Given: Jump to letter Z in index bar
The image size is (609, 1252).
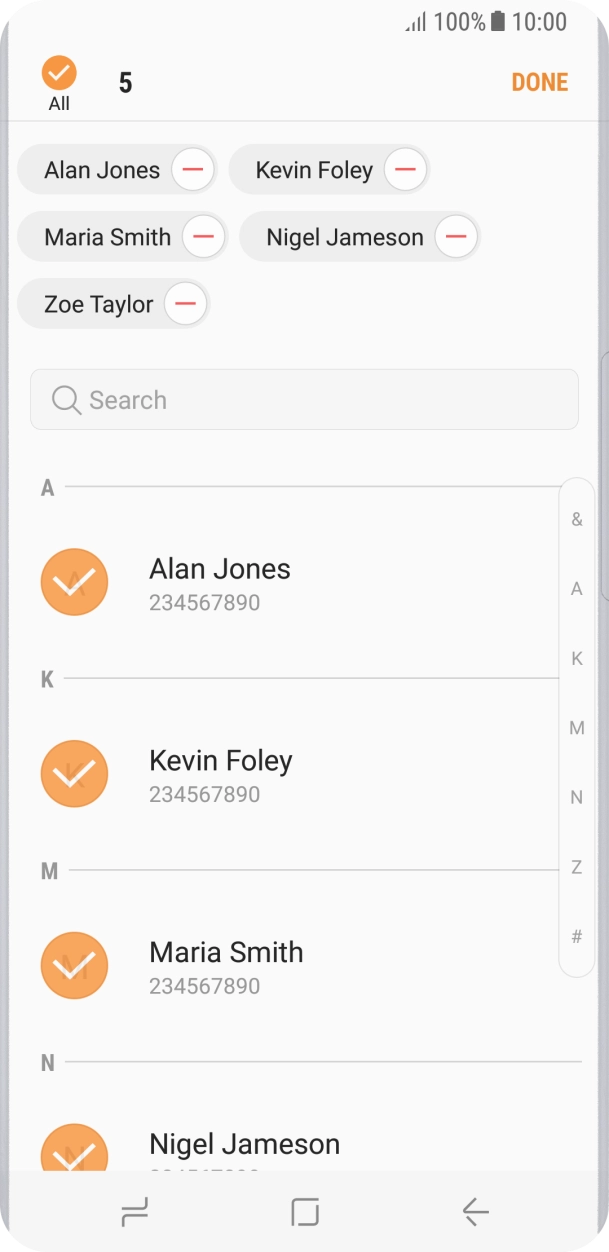Looking at the screenshot, I should (577, 867).
